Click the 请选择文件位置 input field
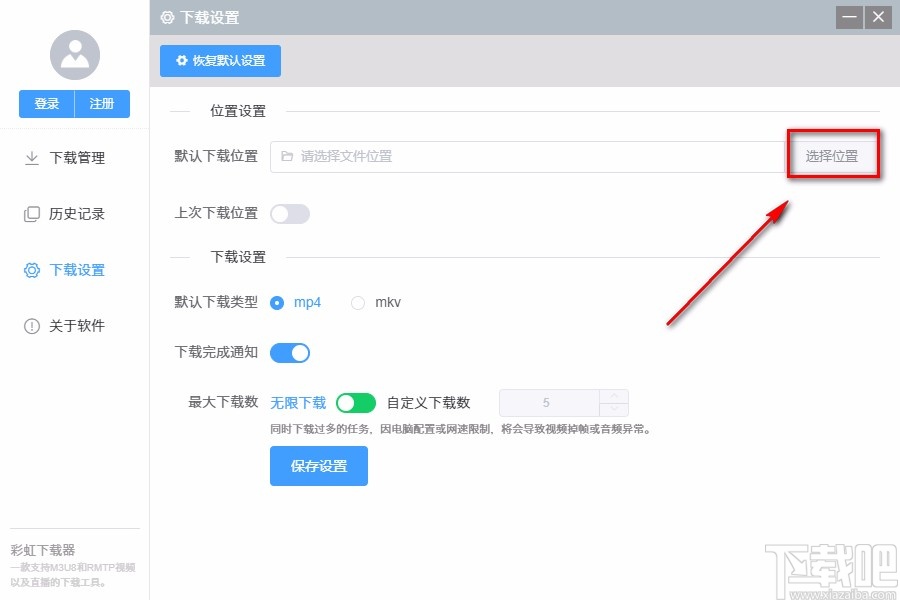This screenshot has width=900, height=600. (x=450, y=156)
